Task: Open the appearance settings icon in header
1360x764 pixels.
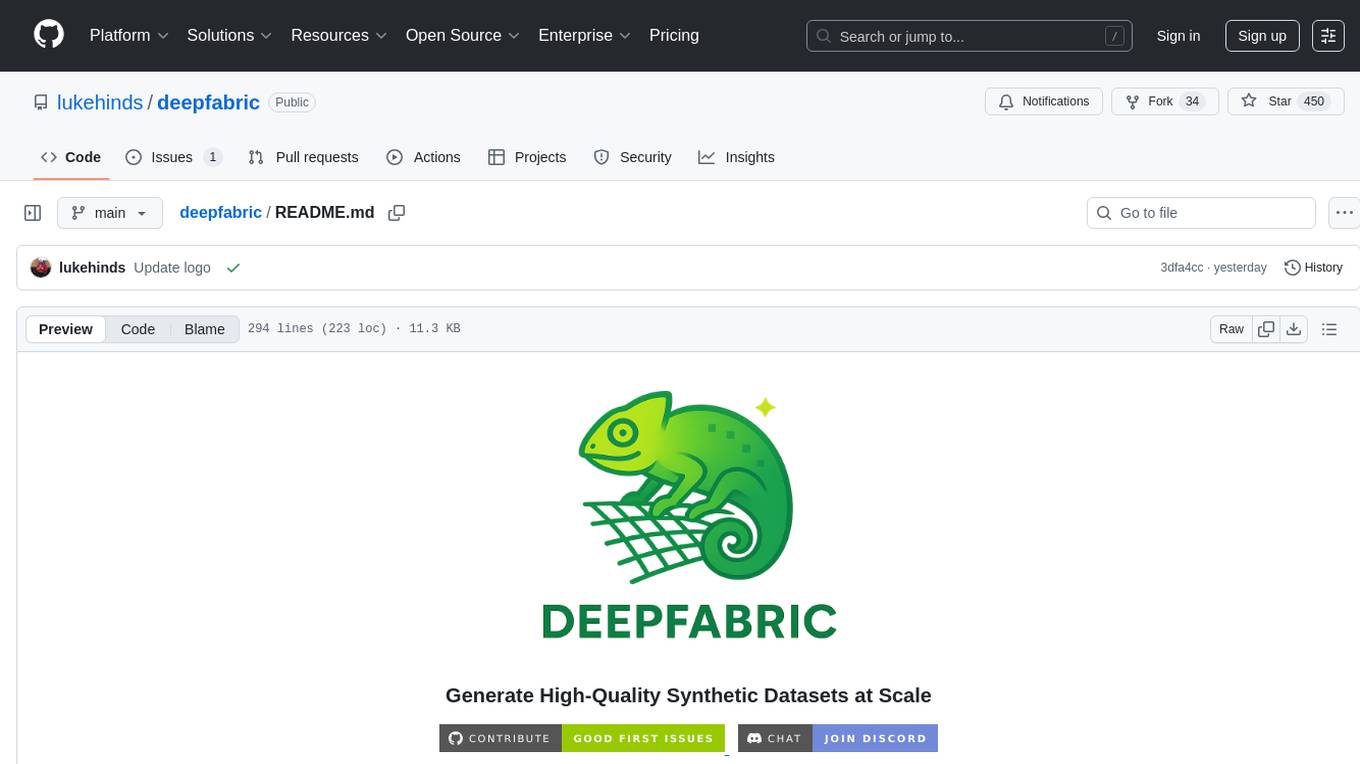Action: [x=1328, y=36]
